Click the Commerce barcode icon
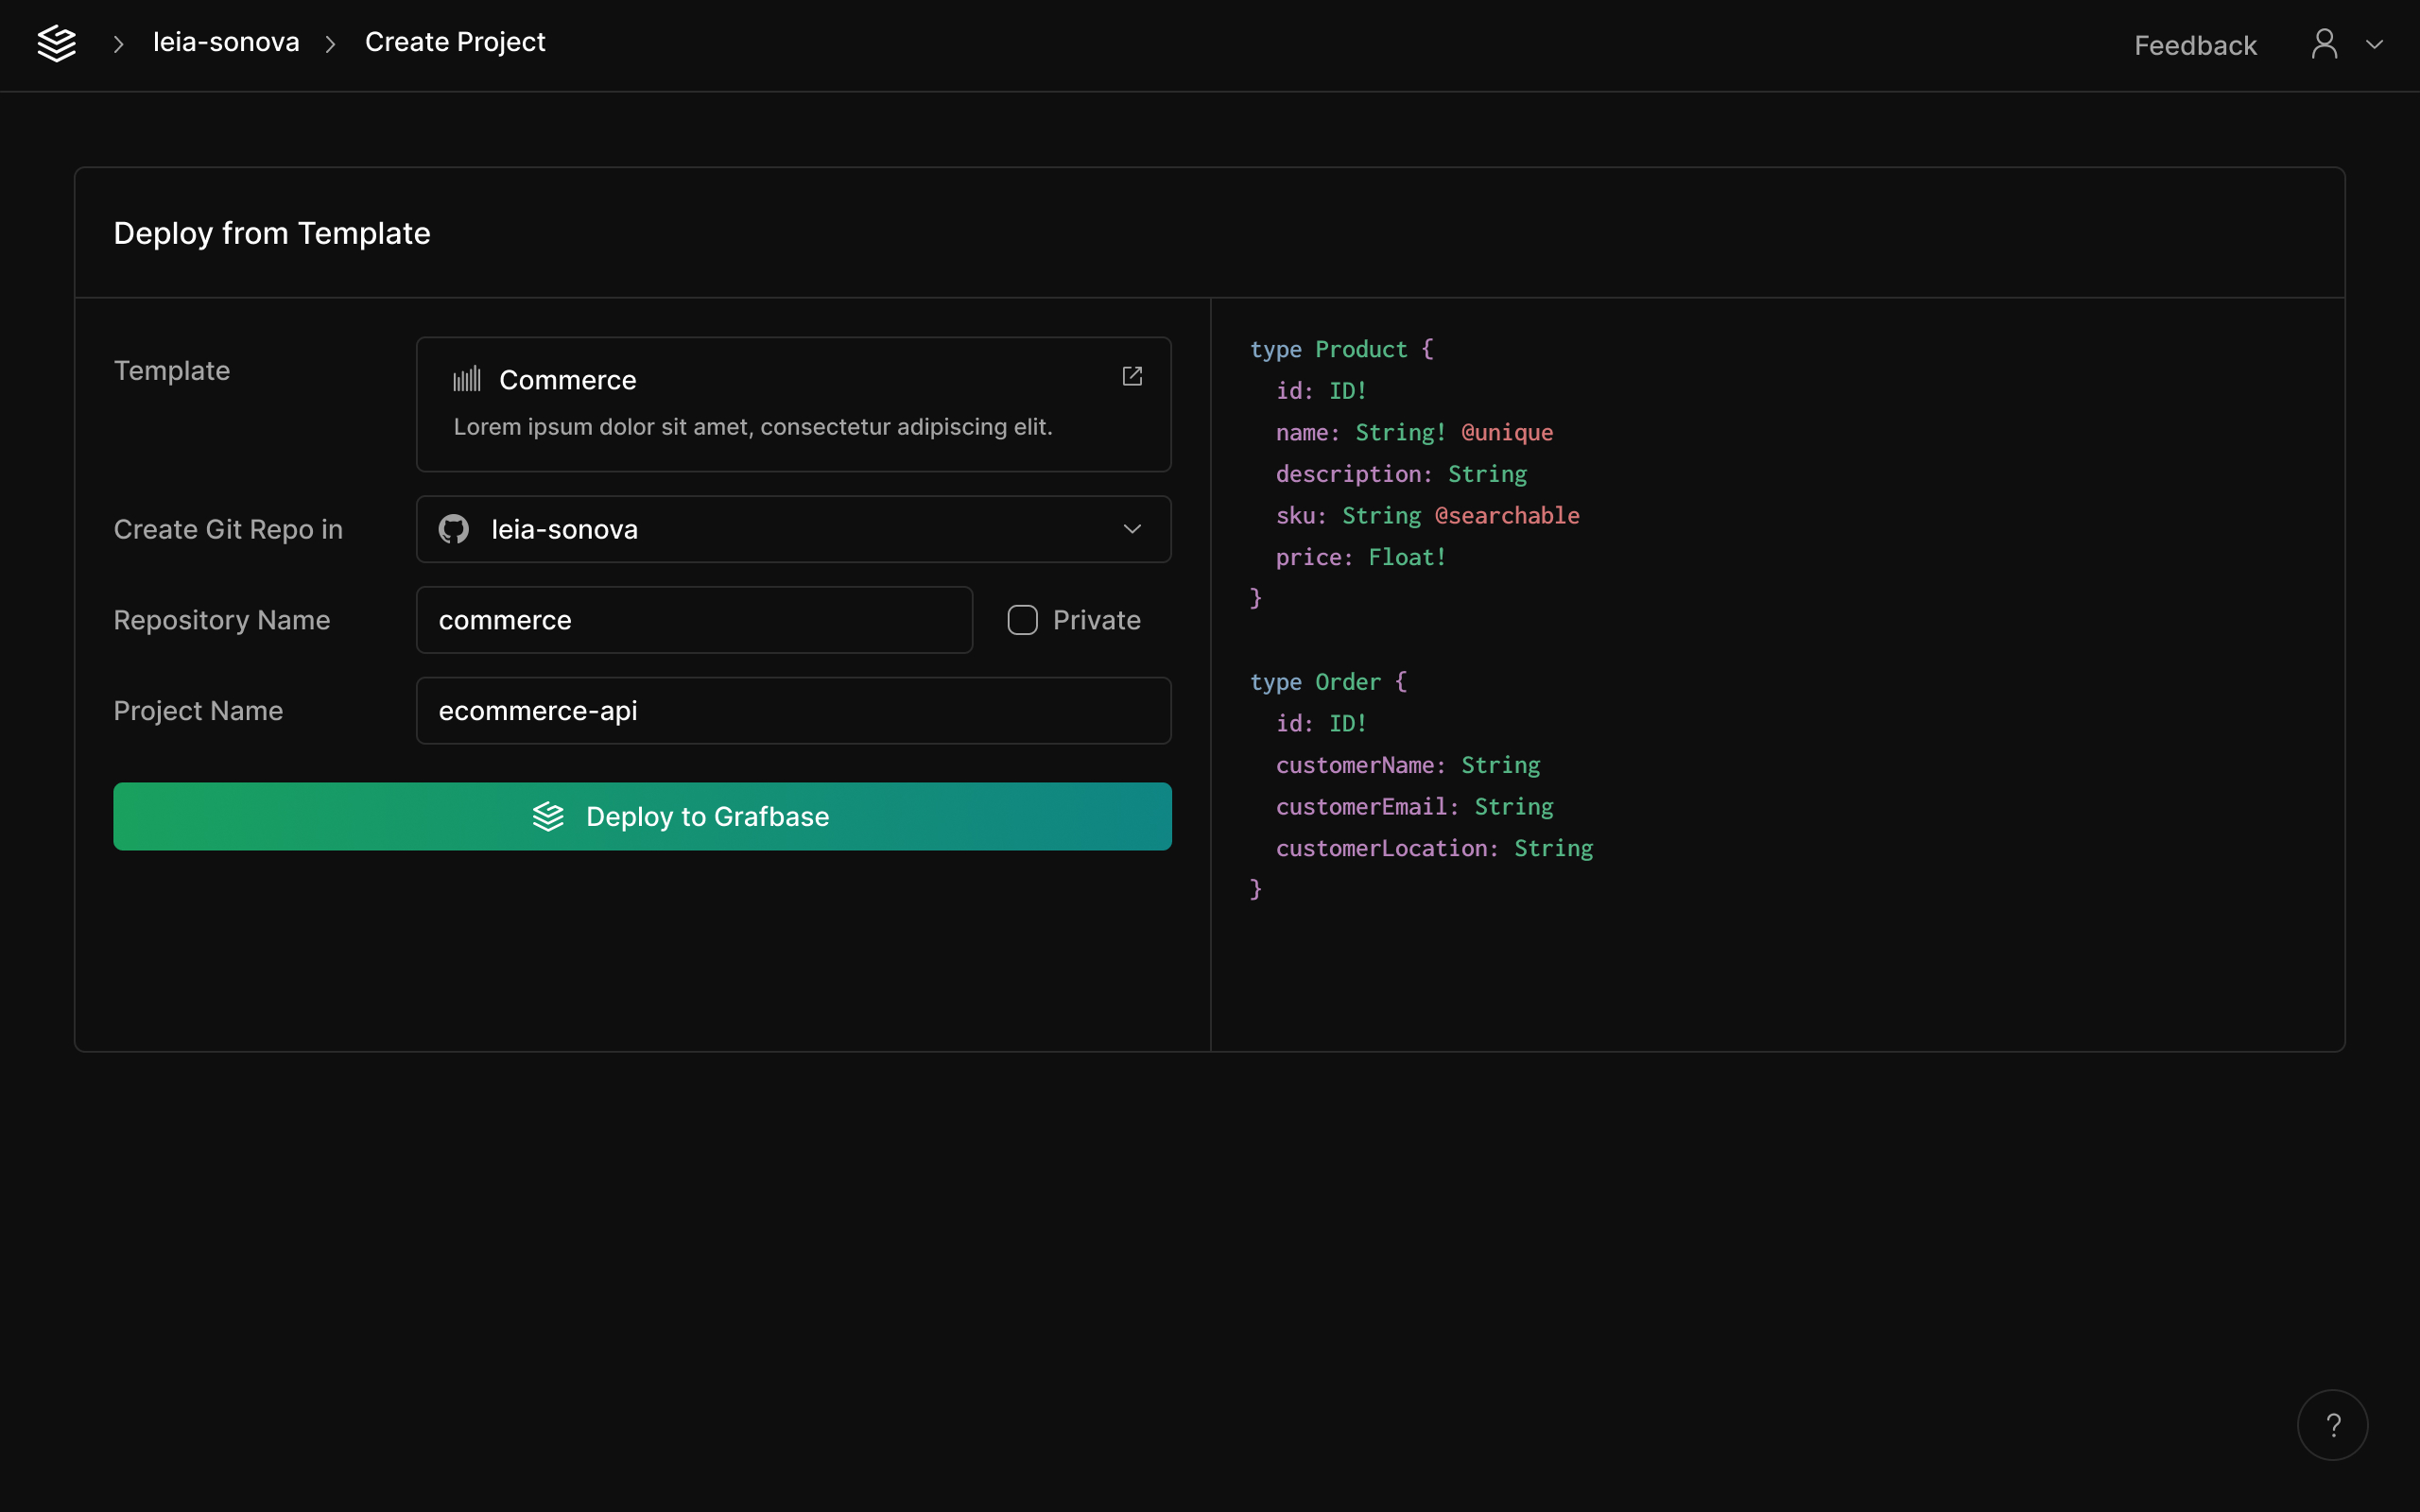Screen dimensions: 2420x1512 click(467, 379)
